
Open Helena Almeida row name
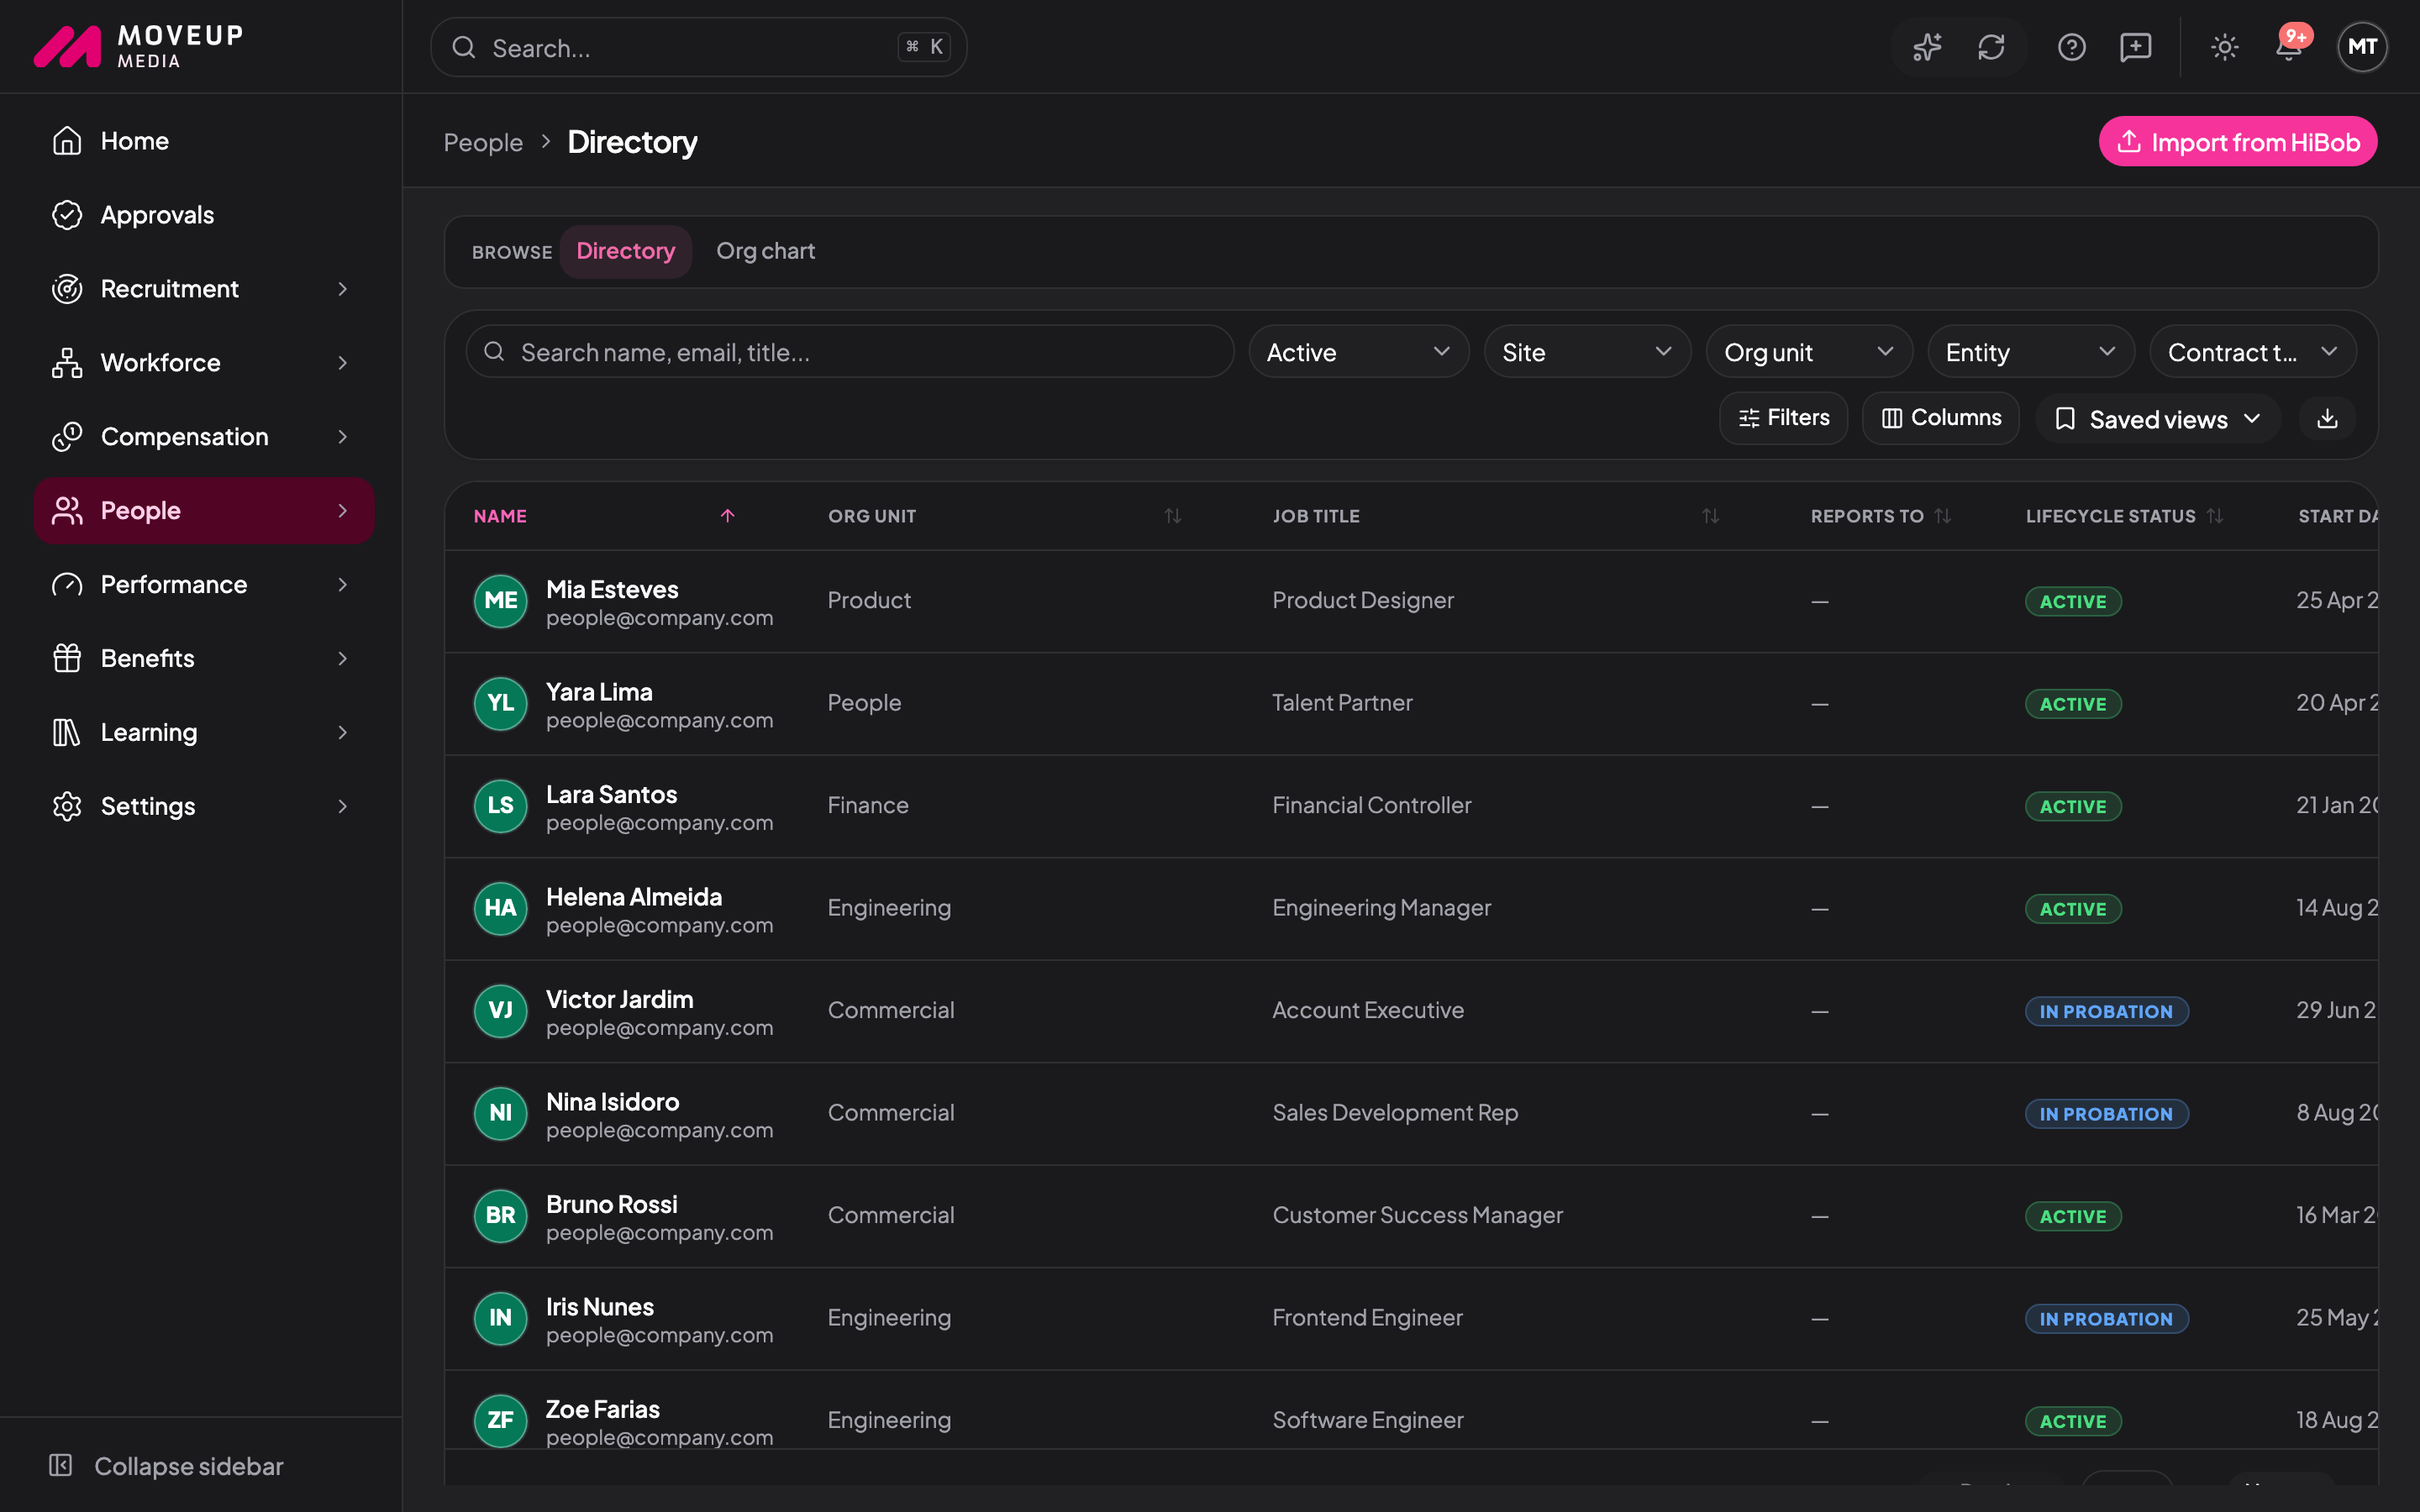coord(633,897)
